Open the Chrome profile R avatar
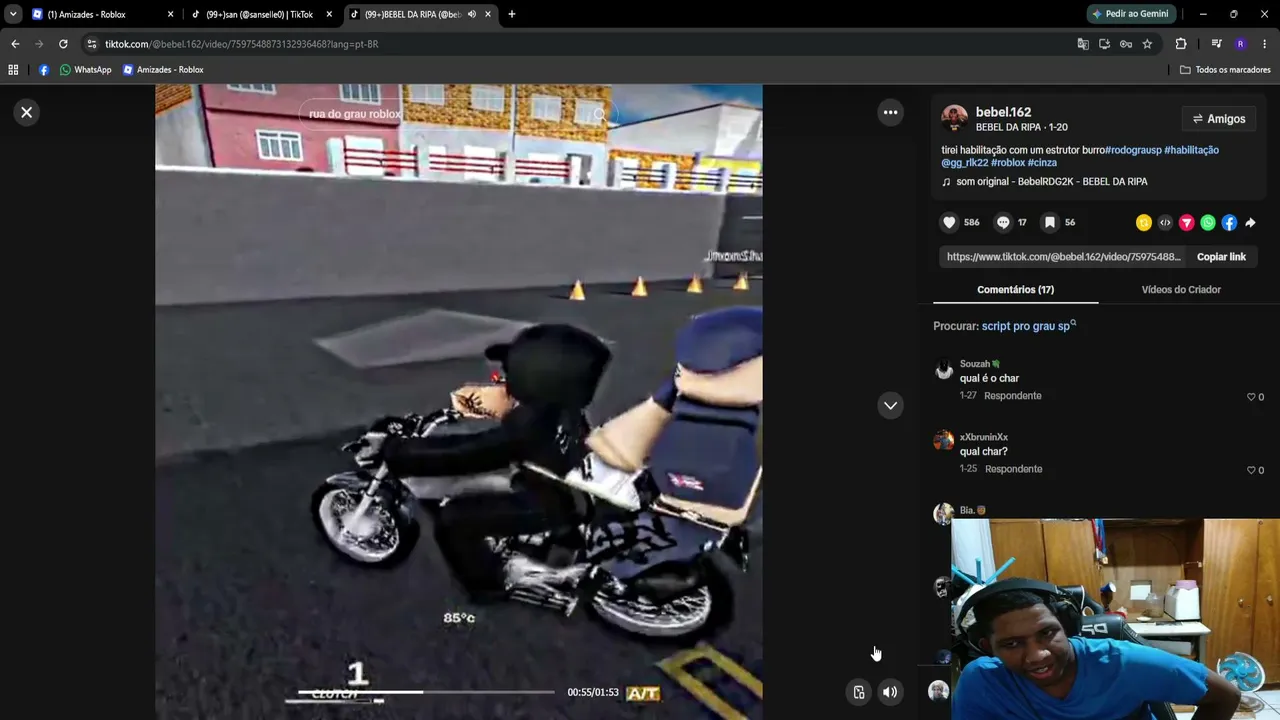 pos(1240,44)
